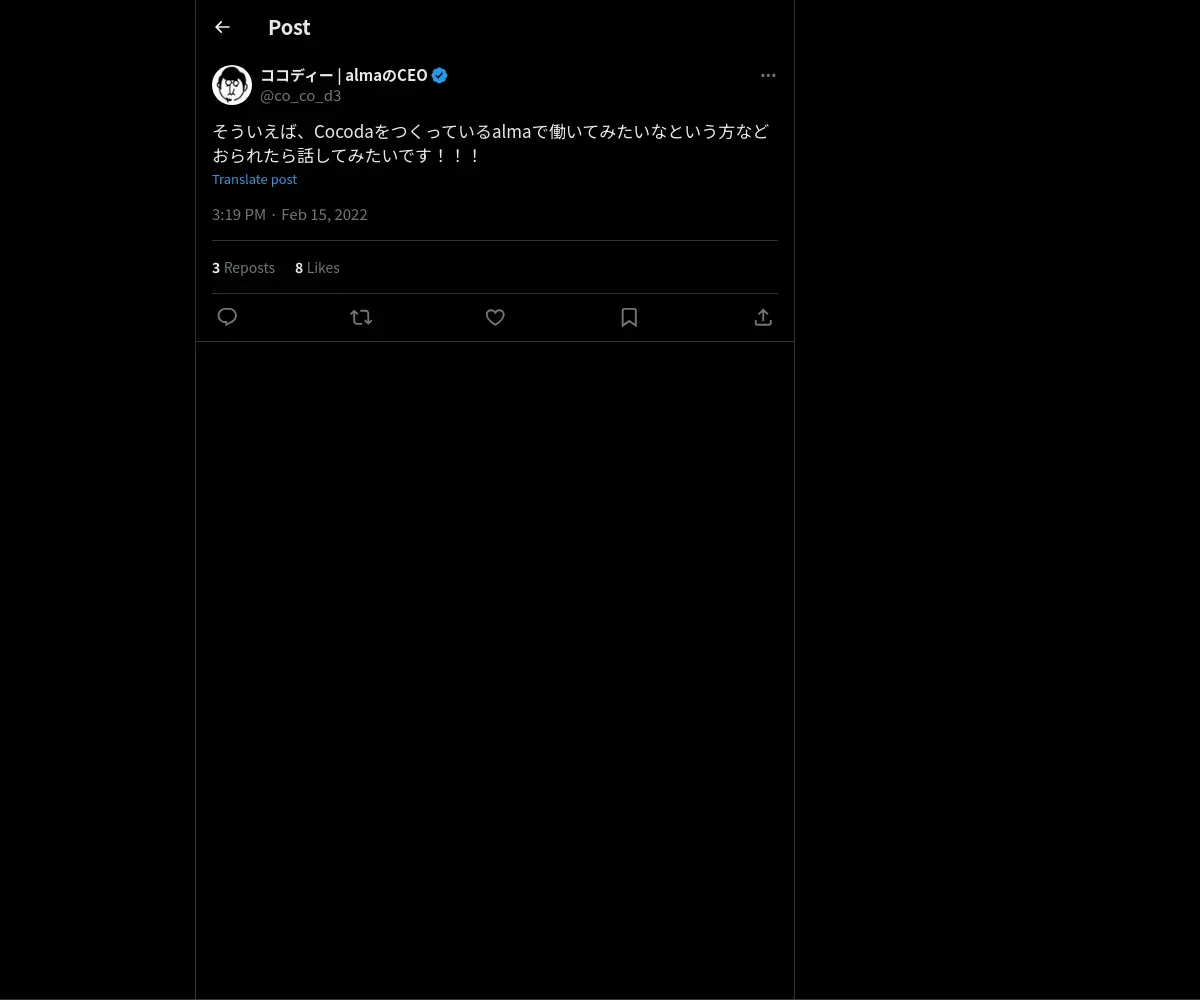Click the Post heading at top

tap(289, 27)
